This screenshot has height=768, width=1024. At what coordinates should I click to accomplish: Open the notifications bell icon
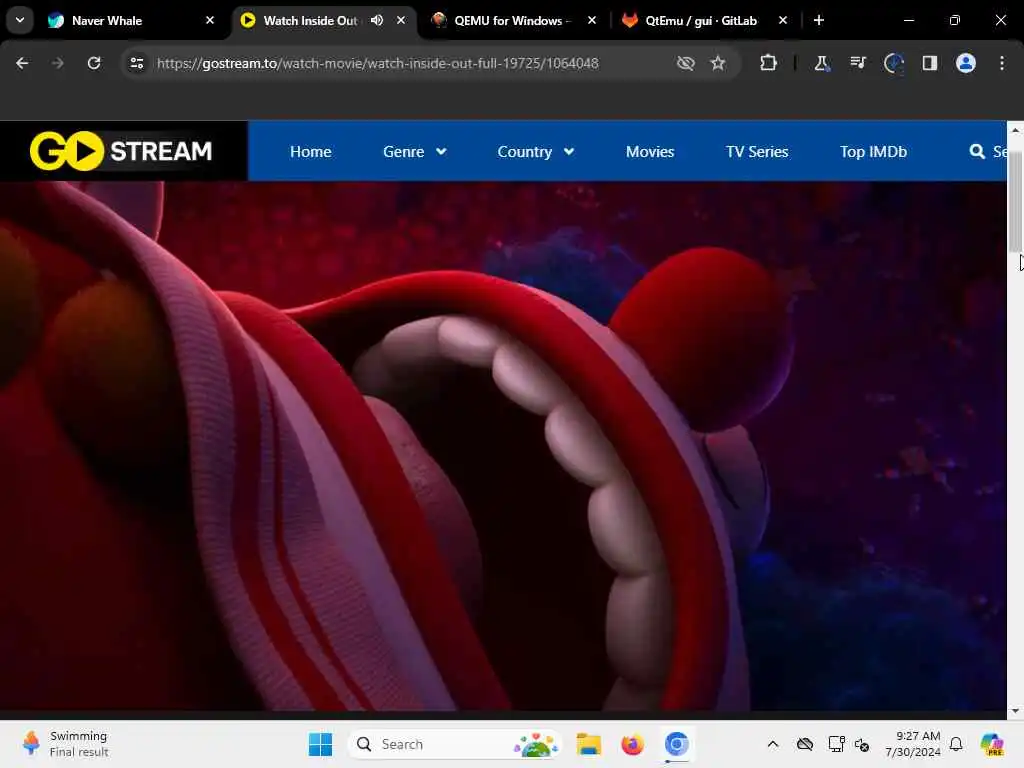tap(956, 744)
